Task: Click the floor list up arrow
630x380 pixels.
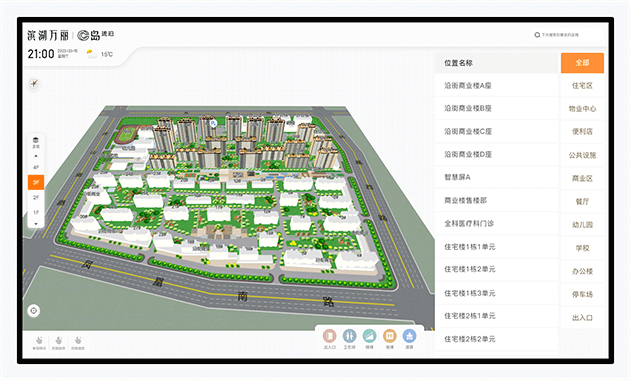Action: [36, 156]
